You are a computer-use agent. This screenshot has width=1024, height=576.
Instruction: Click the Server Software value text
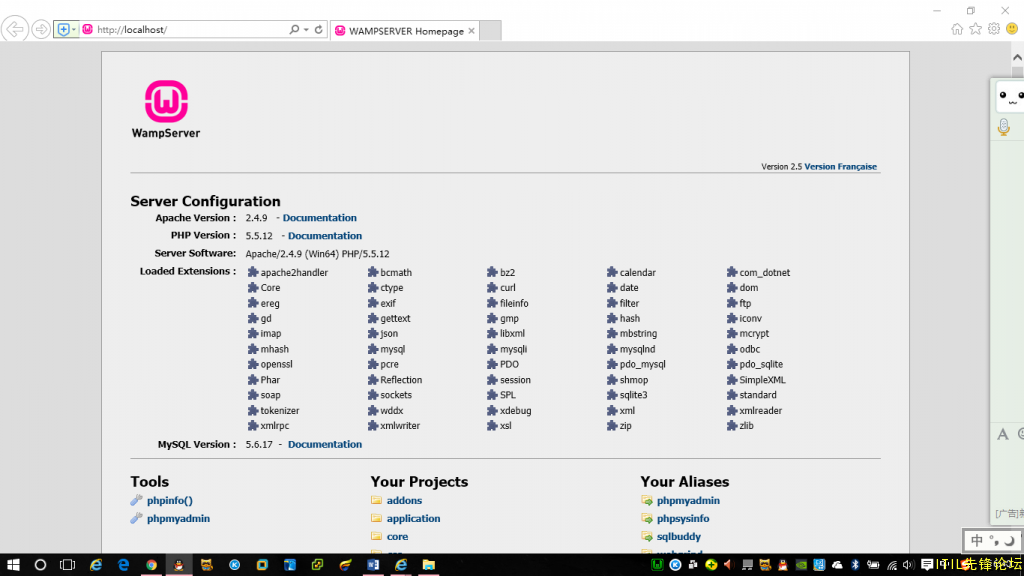317,254
